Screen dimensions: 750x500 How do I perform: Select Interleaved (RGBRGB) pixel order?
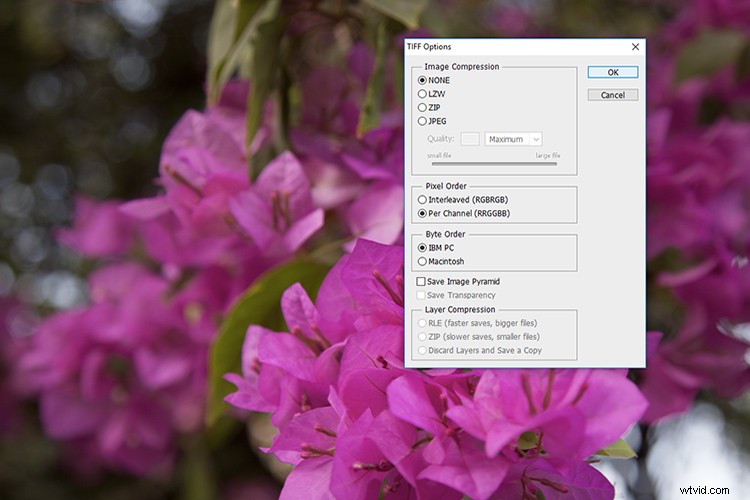[422, 199]
